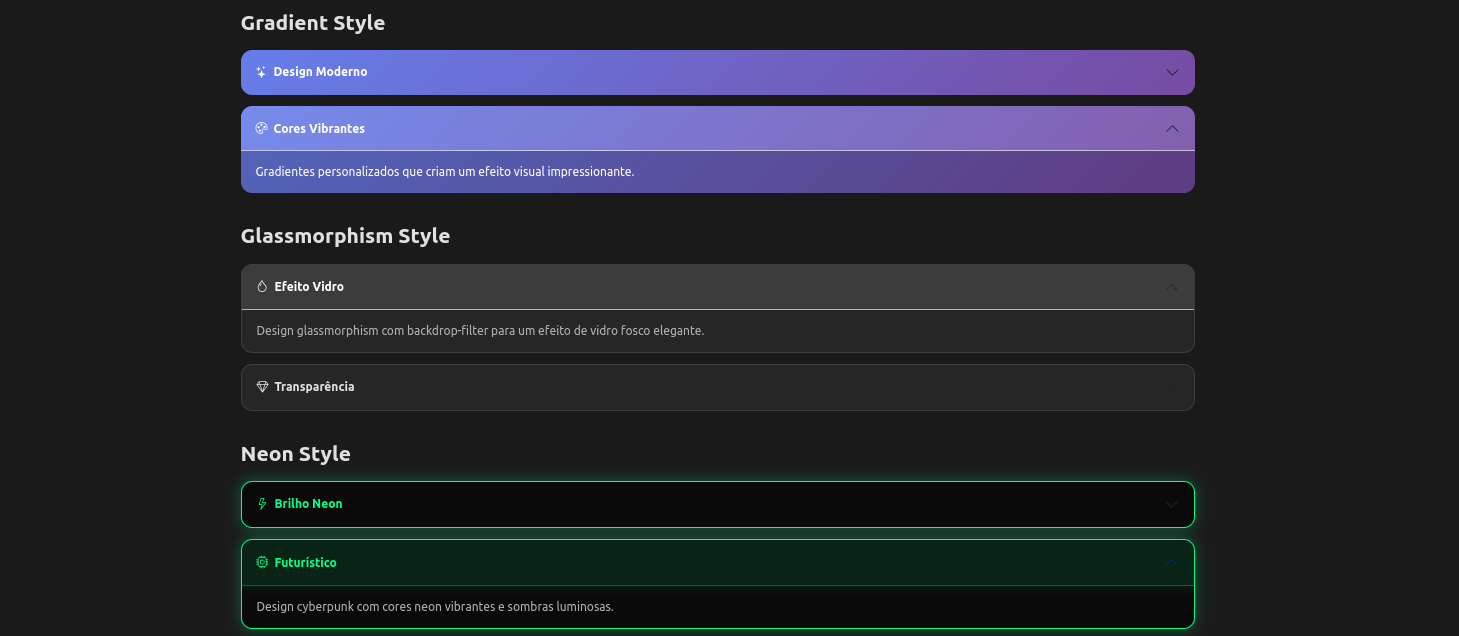This screenshot has height=636, width=1459.
Task: Collapse the Efeito Vidro panel
Action: click(717, 286)
